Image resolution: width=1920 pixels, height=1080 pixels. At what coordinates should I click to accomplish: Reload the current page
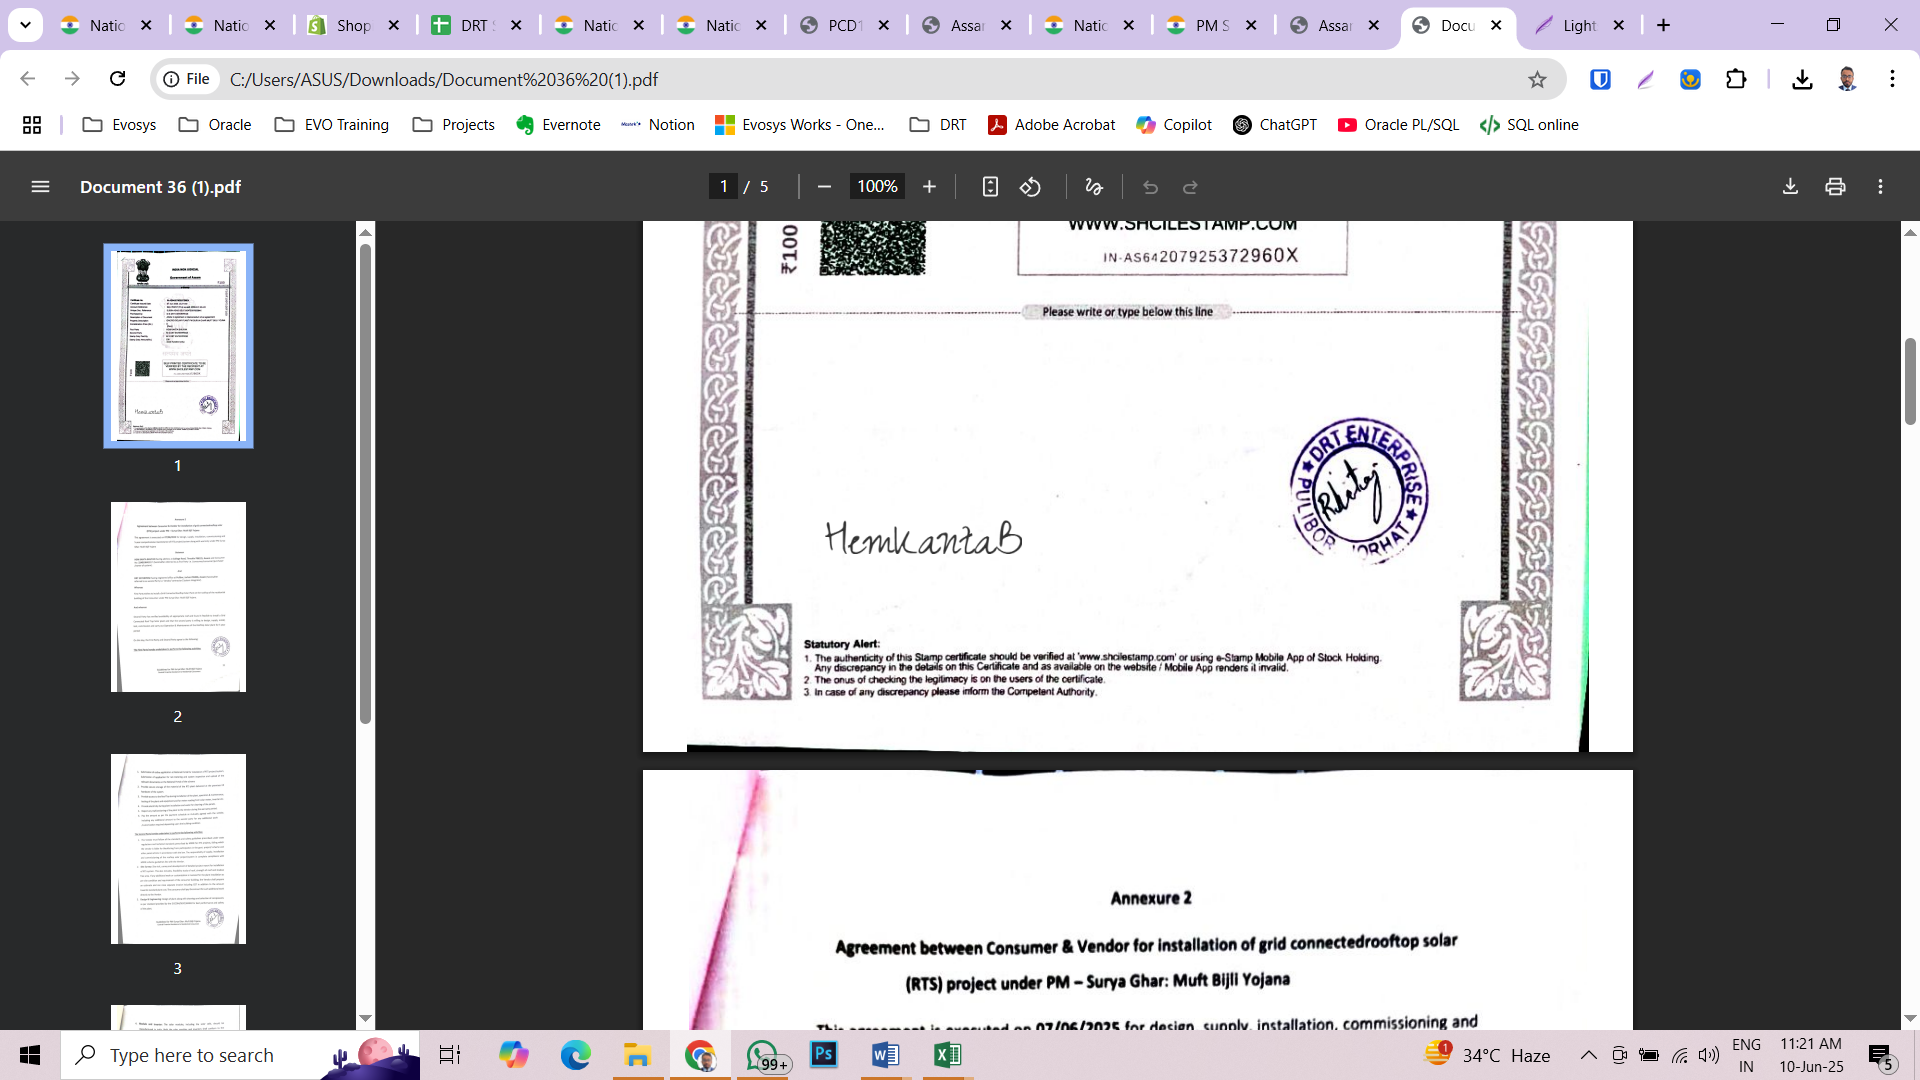point(117,79)
